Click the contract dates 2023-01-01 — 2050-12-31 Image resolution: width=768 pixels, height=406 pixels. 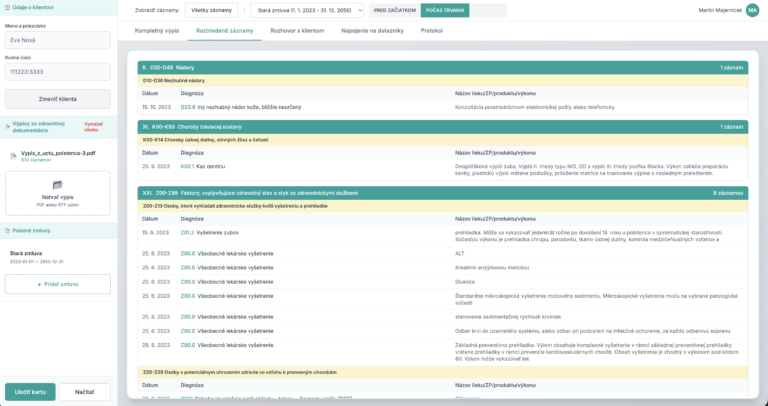36,262
